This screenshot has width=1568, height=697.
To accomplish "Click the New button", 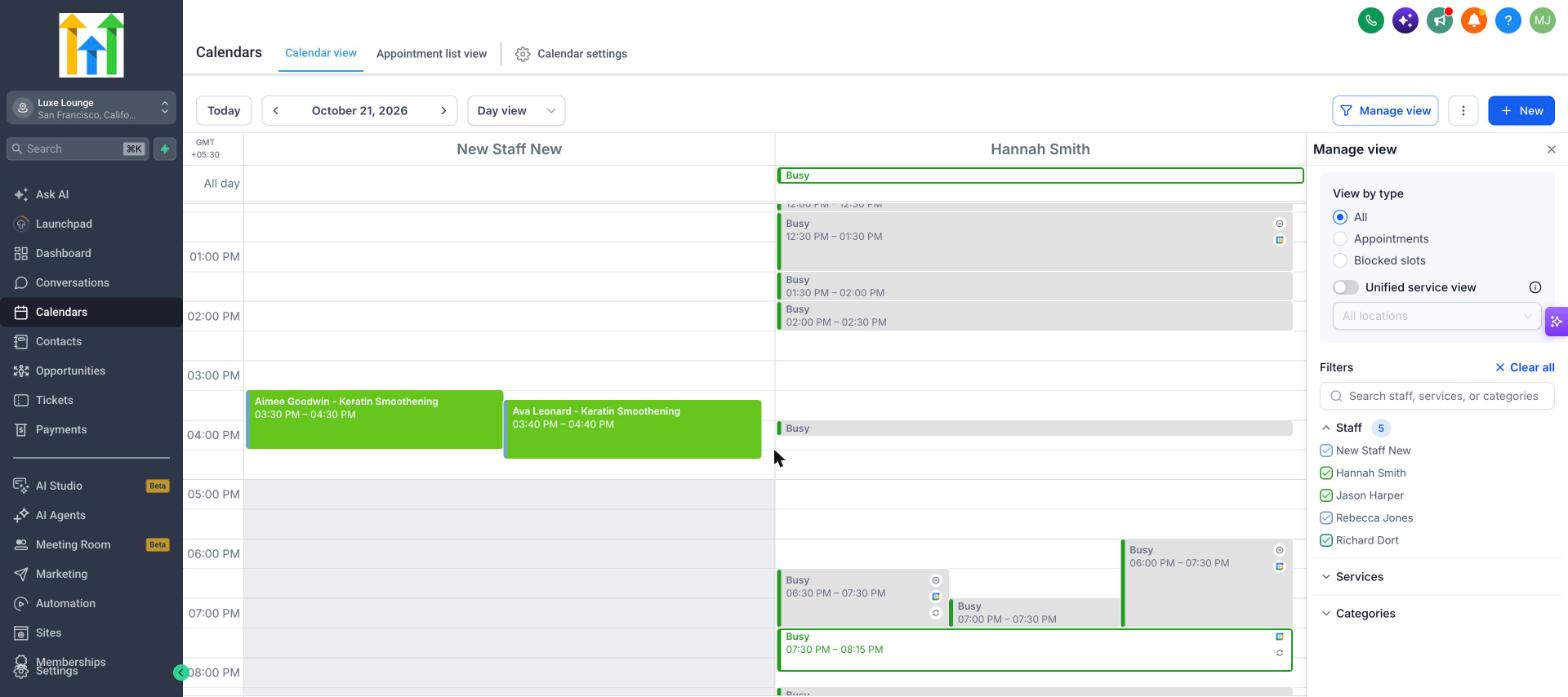I will pos(1521,111).
